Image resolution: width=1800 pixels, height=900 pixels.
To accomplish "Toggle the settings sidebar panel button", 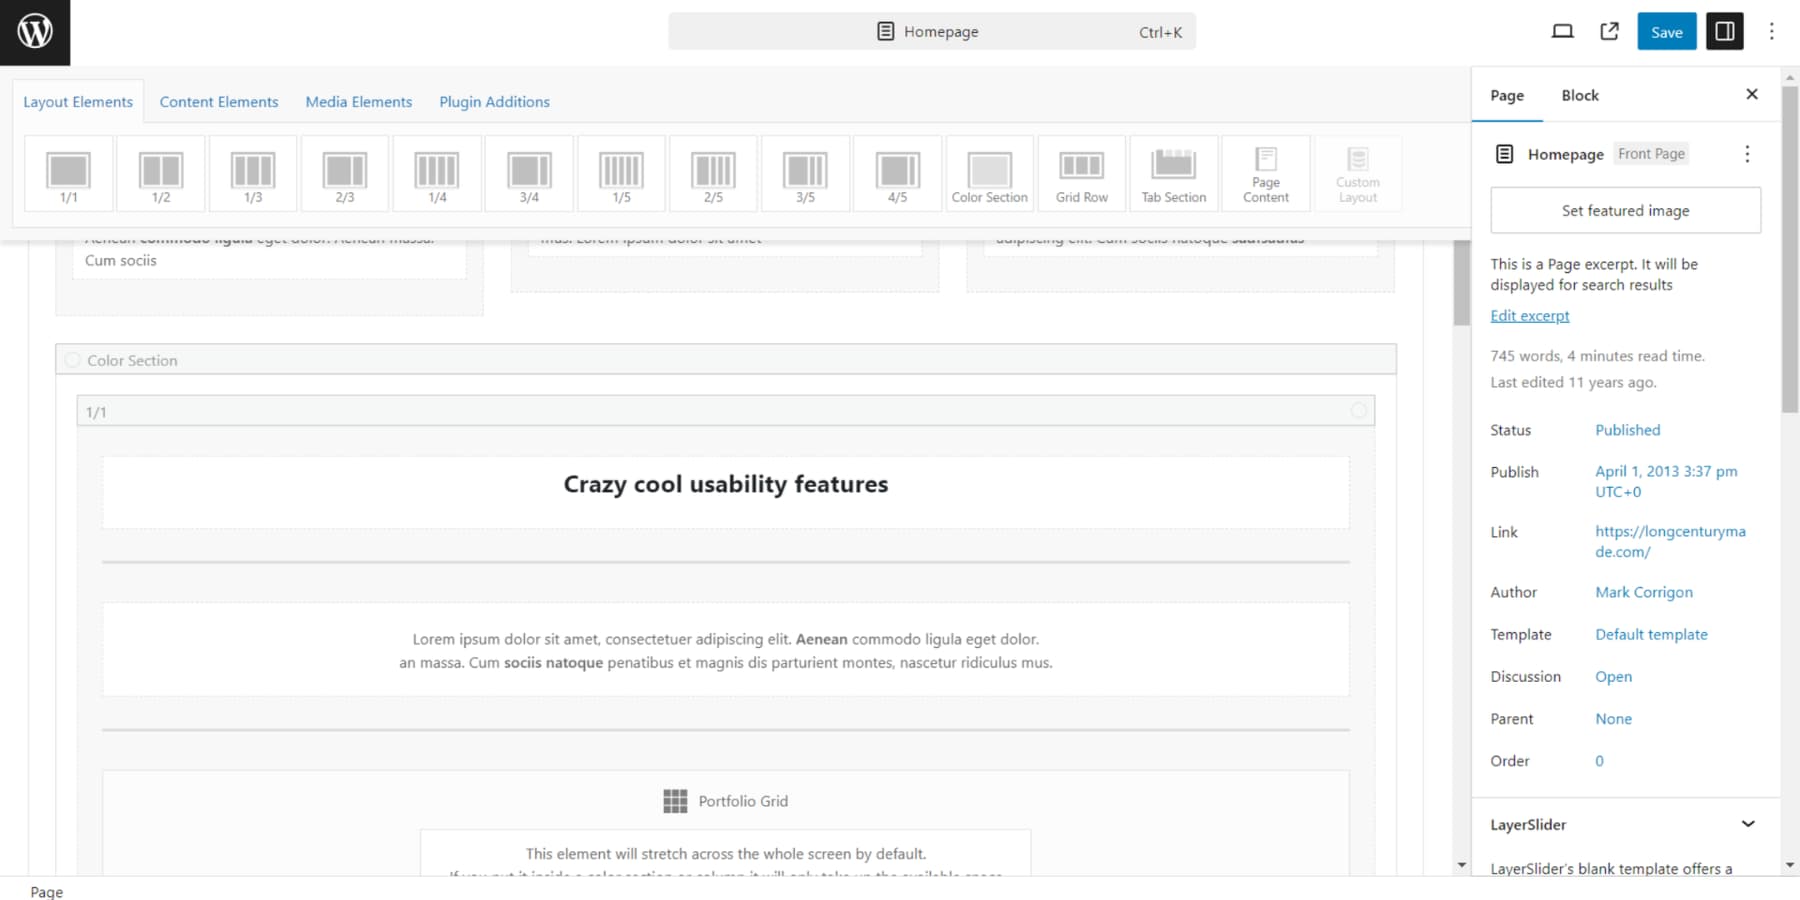I will (1725, 32).
